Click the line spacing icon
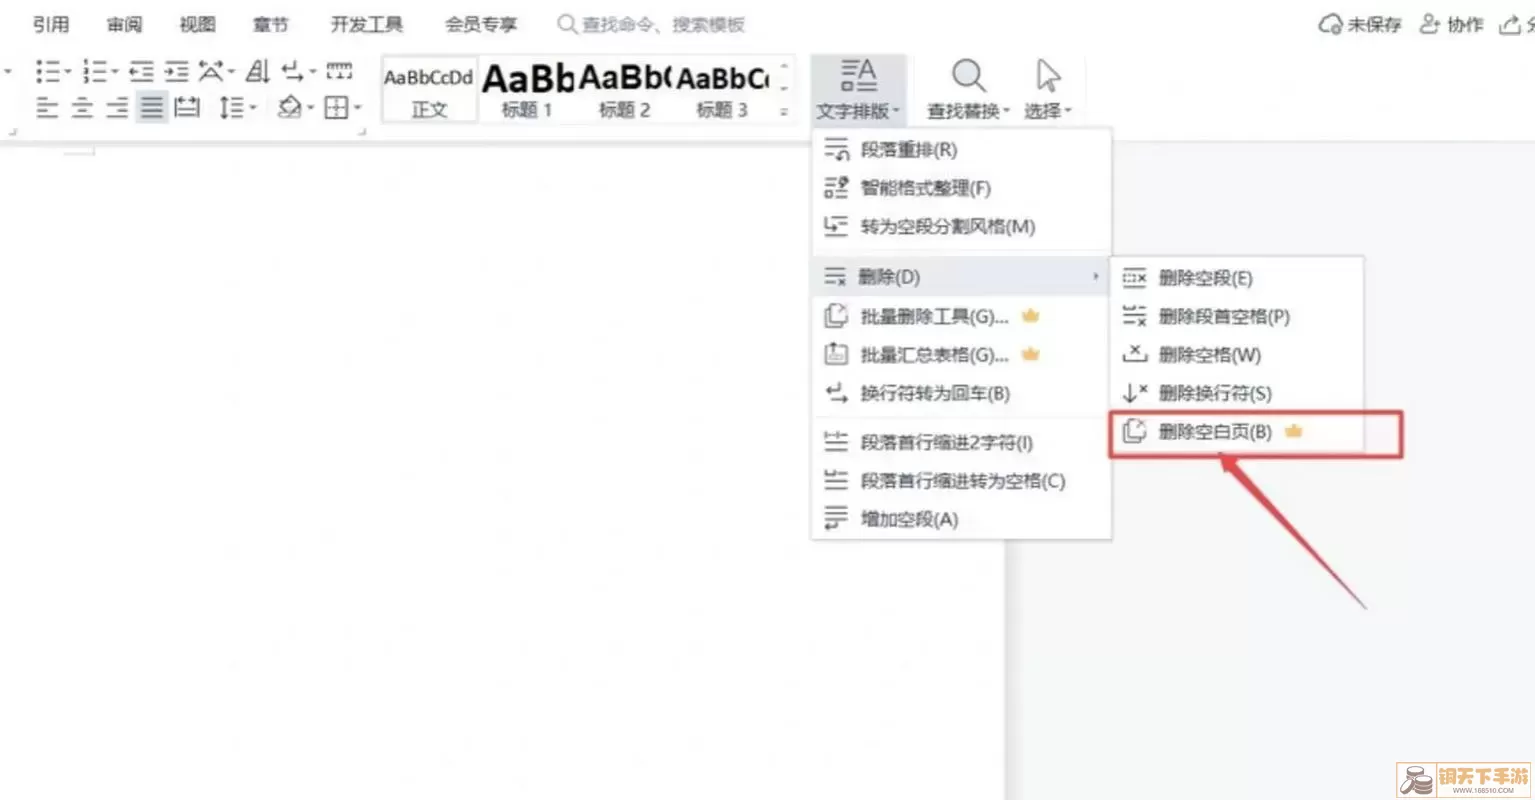 (x=231, y=106)
